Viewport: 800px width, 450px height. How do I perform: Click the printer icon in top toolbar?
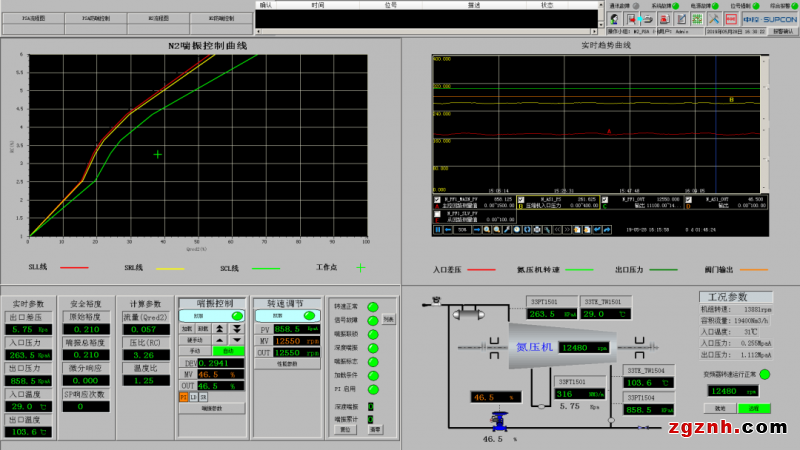(647, 19)
